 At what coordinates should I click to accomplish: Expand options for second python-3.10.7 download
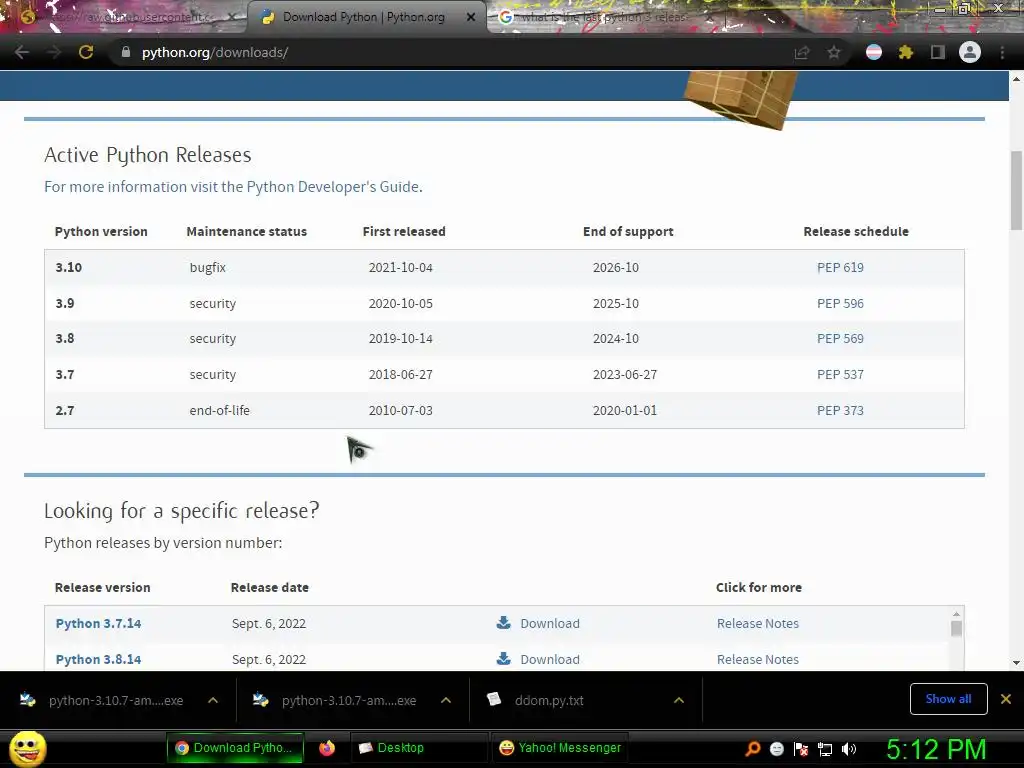[x=446, y=700]
